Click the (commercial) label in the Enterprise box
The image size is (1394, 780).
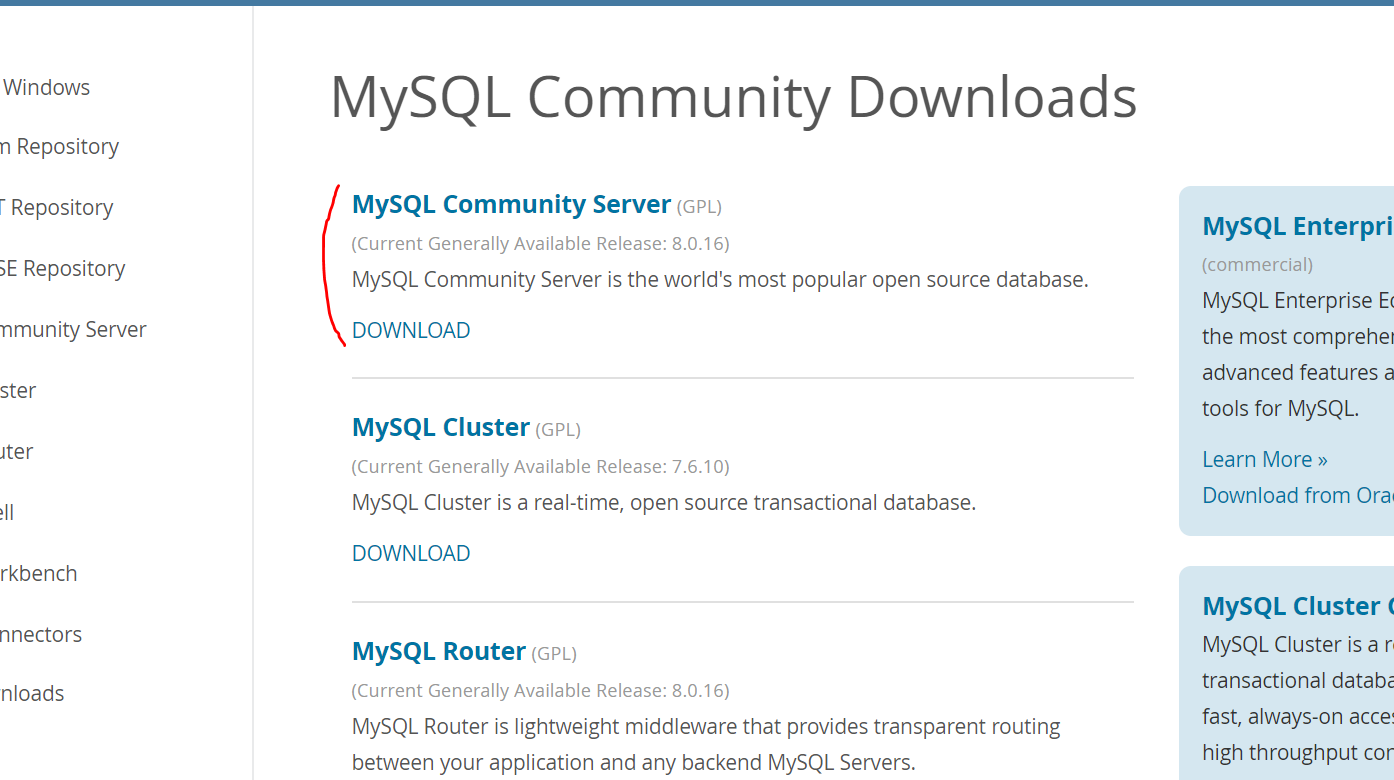(x=1257, y=264)
